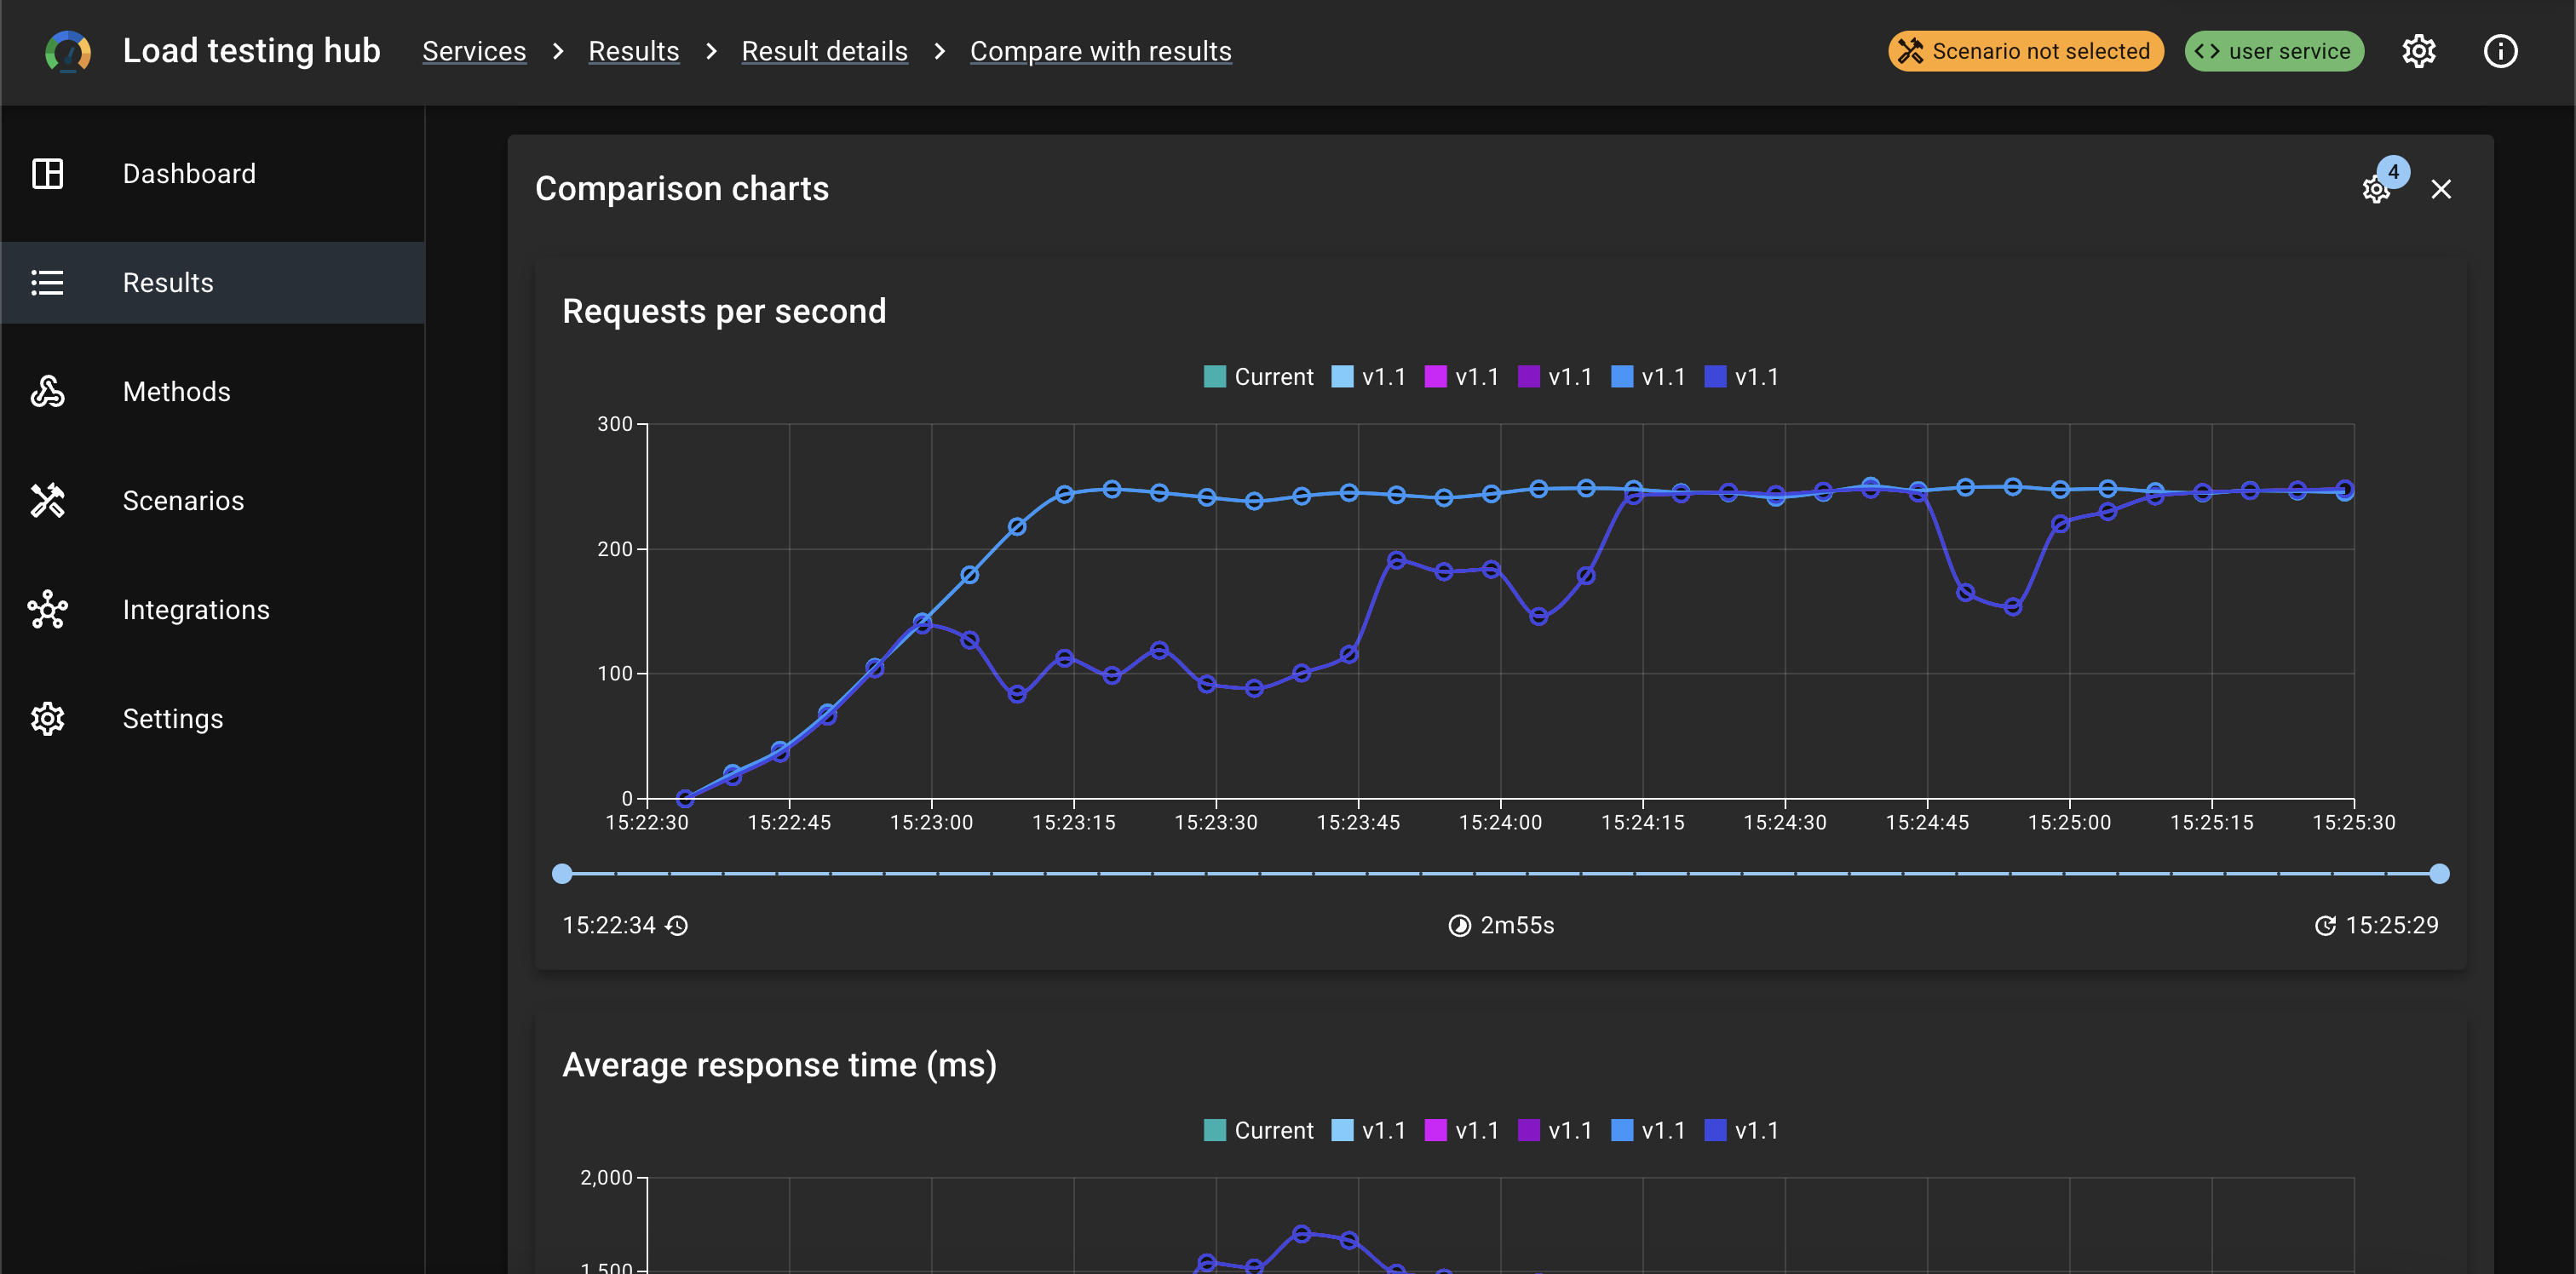Reset end time icon beside 15:25:29
The width and height of the screenshot is (2576, 1274).
[x=2326, y=926]
